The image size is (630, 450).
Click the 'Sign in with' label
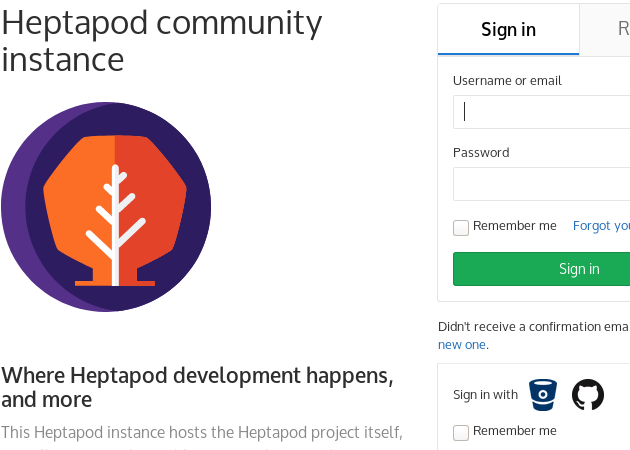pyautogui.click(x=485, y=395)
